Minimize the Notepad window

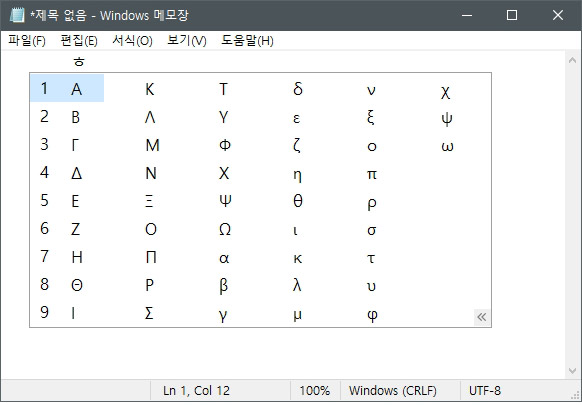tap(467, 15)
